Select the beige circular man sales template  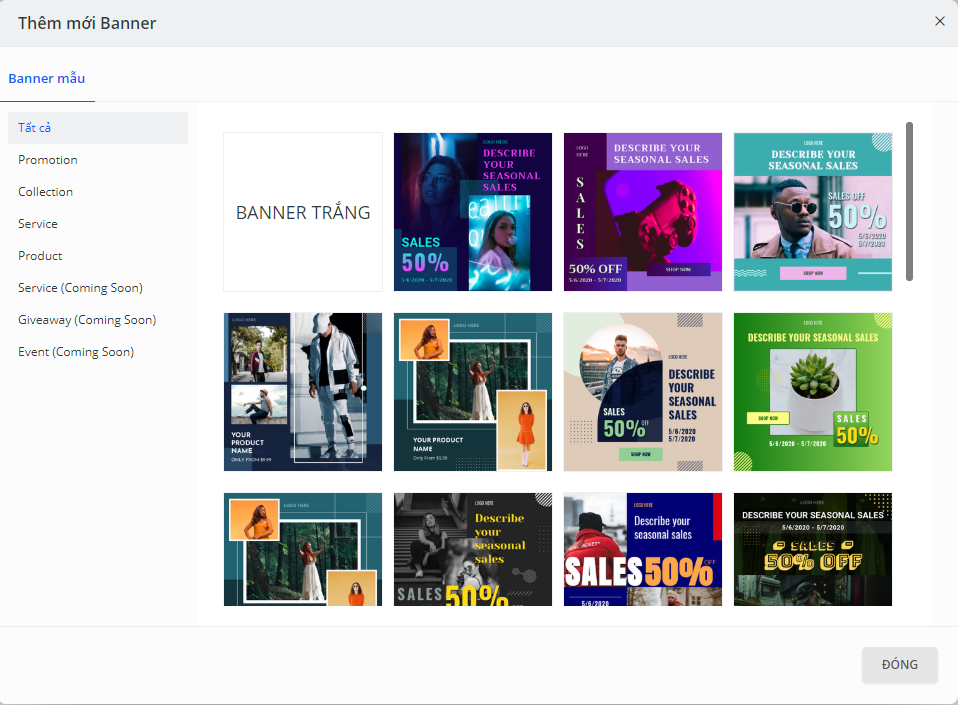[643, 392]
